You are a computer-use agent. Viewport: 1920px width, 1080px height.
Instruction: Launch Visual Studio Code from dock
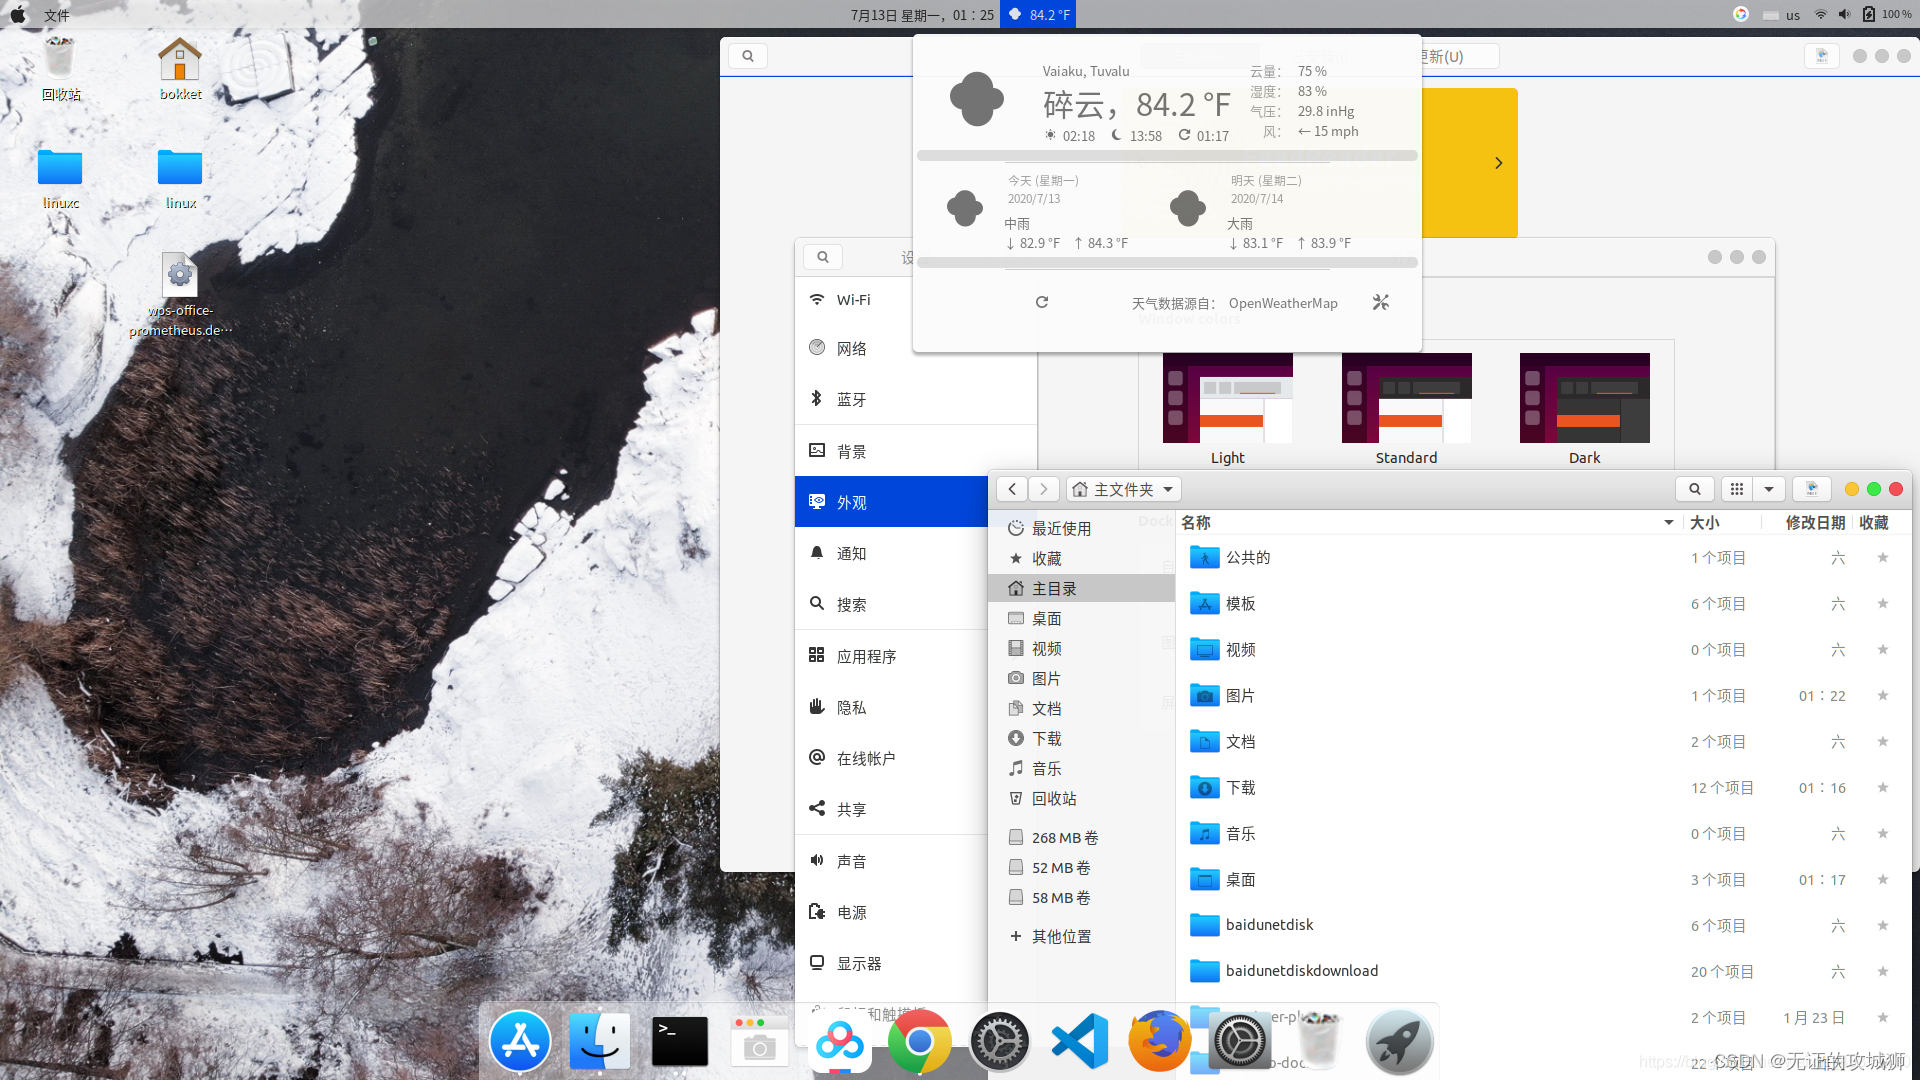(1080, 1041)
